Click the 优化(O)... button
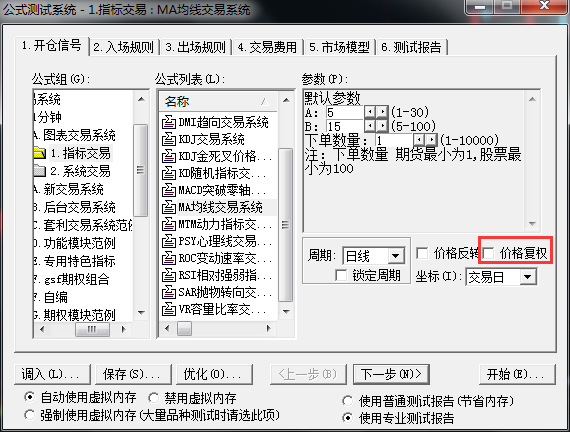This screenshot has width=570, height=432. [214, 375]
